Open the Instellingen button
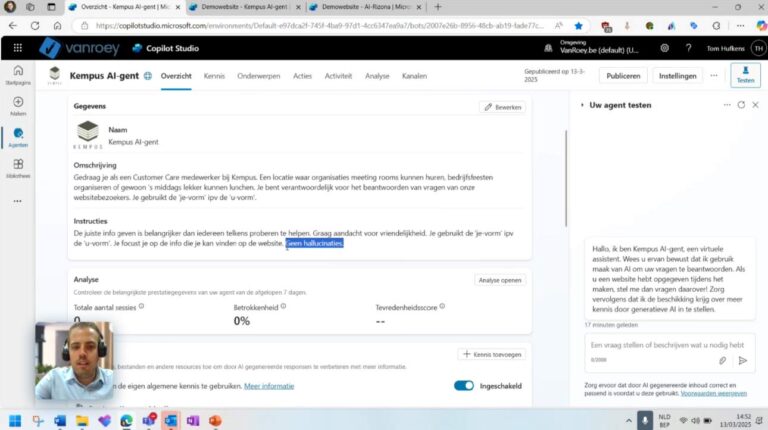Screen dimensions: 768x430 point(677,76)
